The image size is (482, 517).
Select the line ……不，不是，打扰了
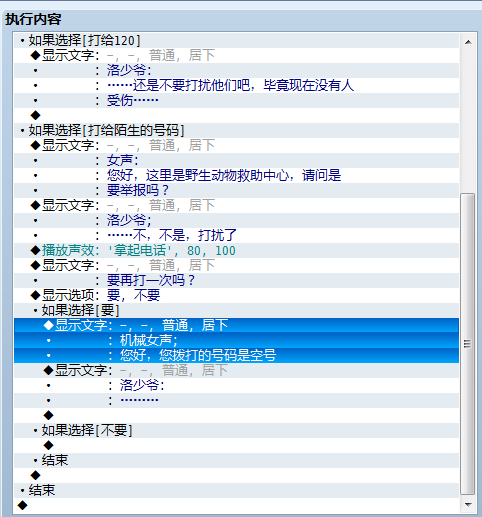tap(236, 235)
